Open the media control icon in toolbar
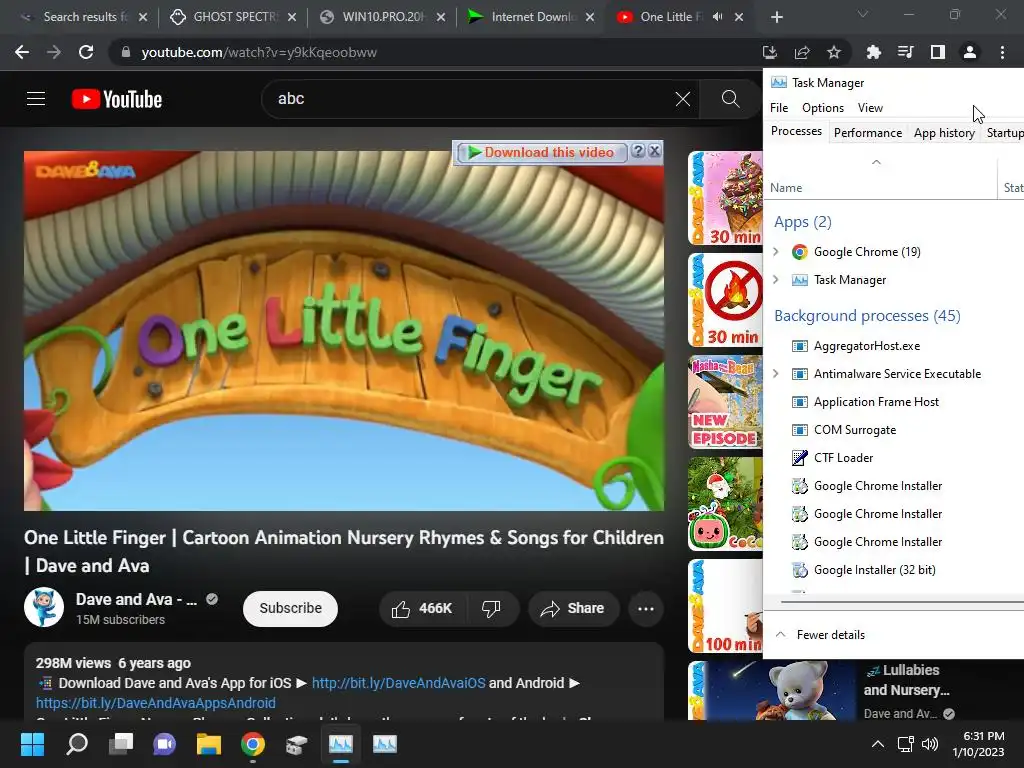 [x=905, y=52]
